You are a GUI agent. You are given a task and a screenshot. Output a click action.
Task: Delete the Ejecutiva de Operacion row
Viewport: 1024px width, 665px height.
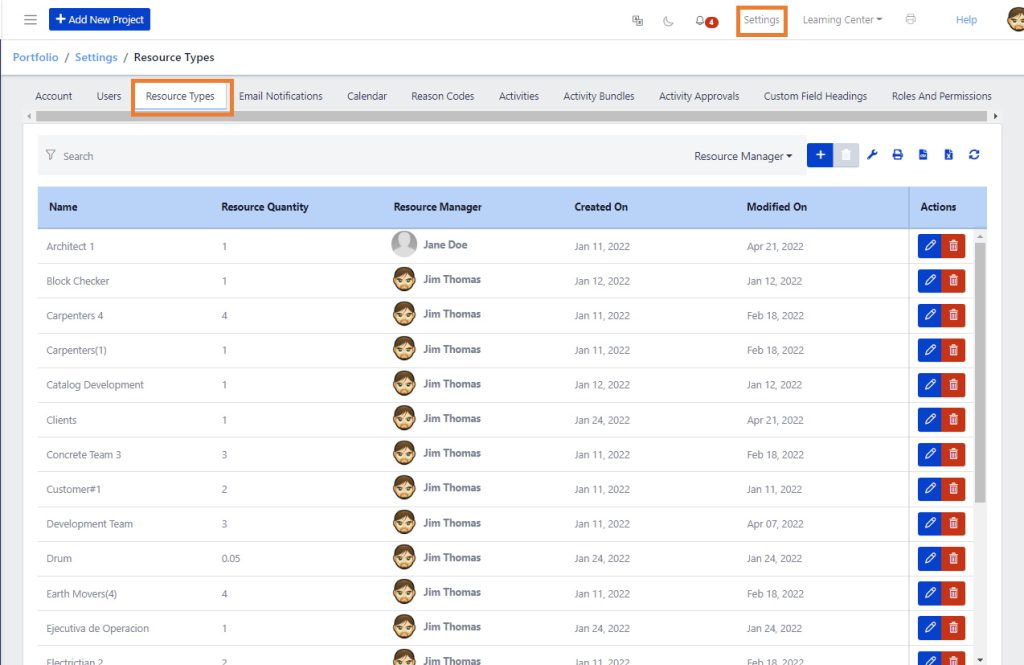(953, 628)
